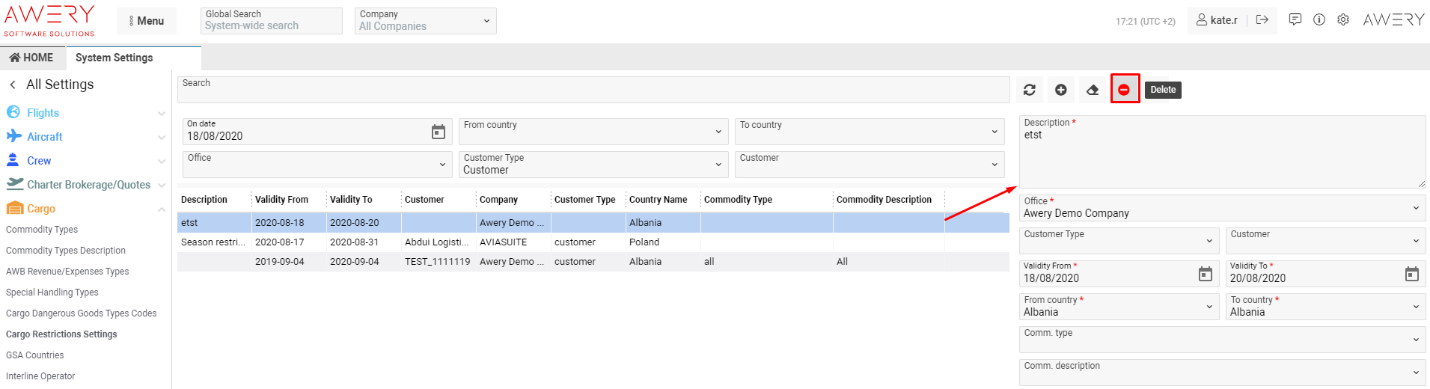Image resolution: width=1430 pixels, height=389 pixels.
Task: Open AWB Revenue/Expenses Types settings
Action: pyautogui.click(x=67, y=271)
